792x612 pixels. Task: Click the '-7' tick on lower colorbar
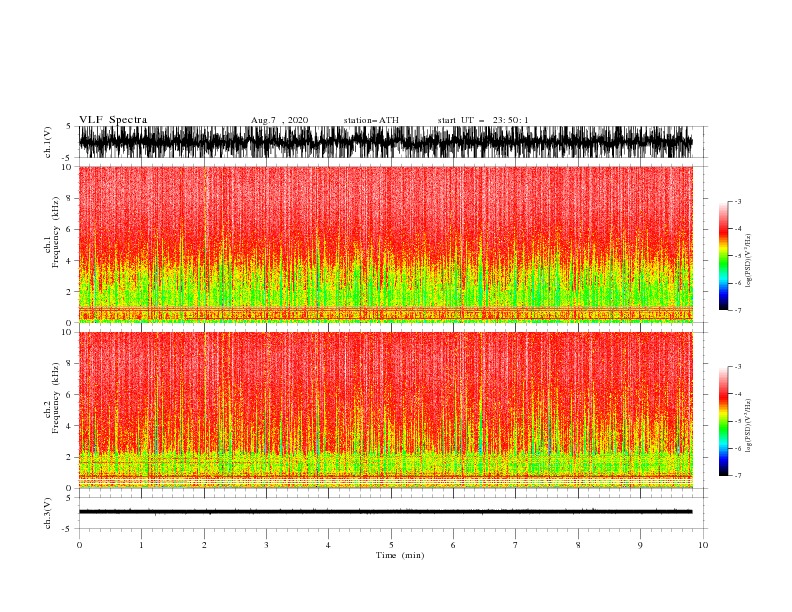point(737,475)
